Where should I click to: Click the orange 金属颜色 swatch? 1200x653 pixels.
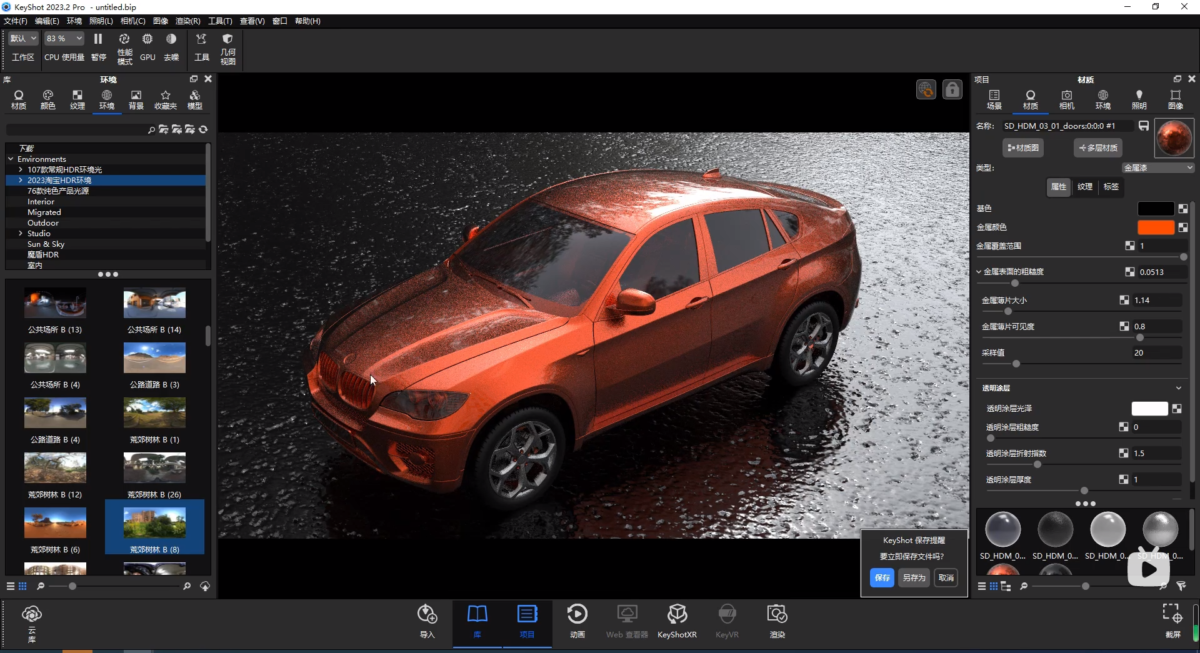1155,228
